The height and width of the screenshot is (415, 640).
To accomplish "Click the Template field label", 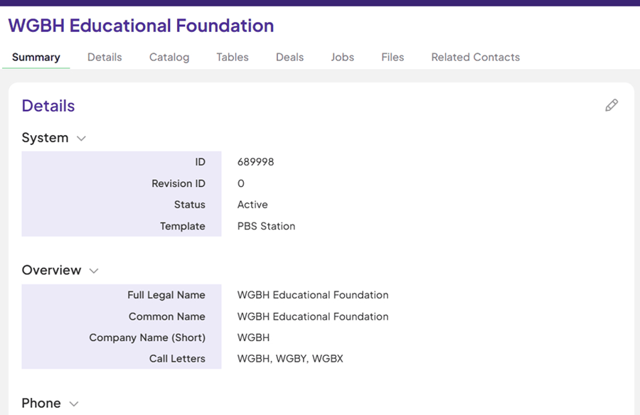I will point(182,226).
